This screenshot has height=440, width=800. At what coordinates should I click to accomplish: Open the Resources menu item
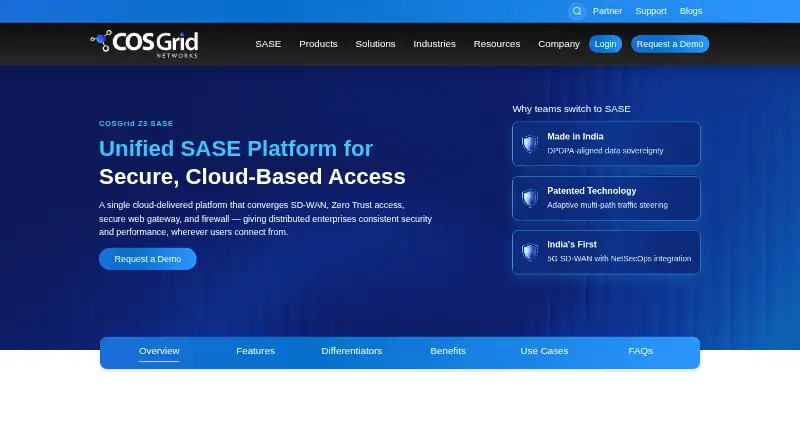tap(497, 44)
